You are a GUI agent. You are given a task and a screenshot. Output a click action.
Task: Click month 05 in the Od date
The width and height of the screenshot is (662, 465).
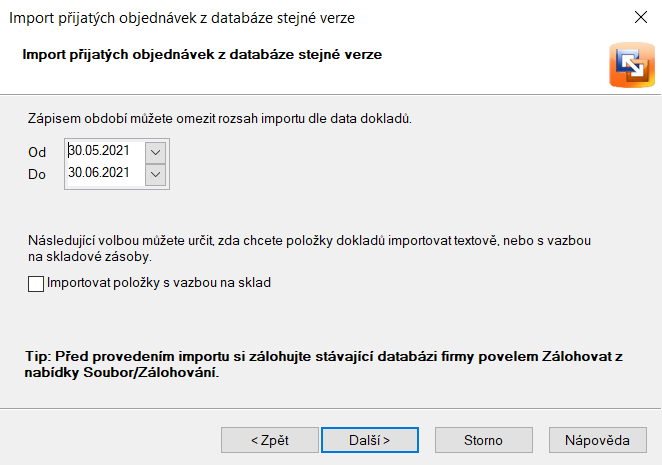(x=91, y=151)
